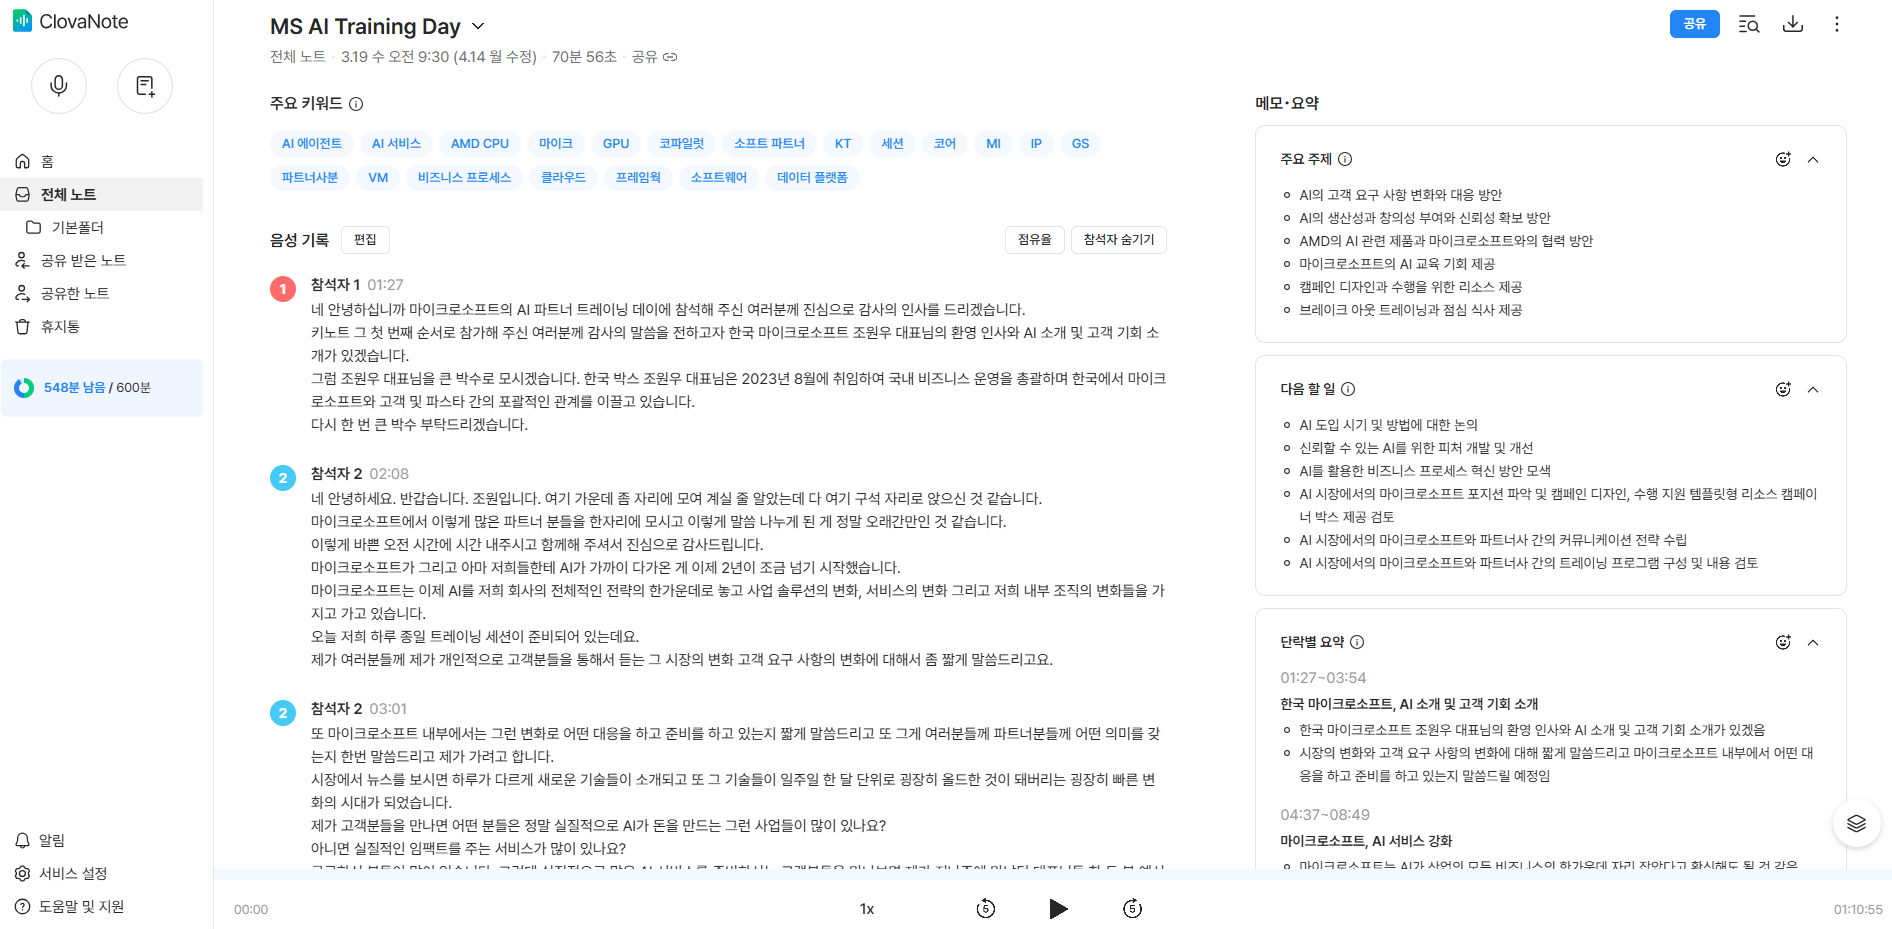Click the 548분 남음 usage indicator
Screen dimensions: 1892x929
coord(101,387)
